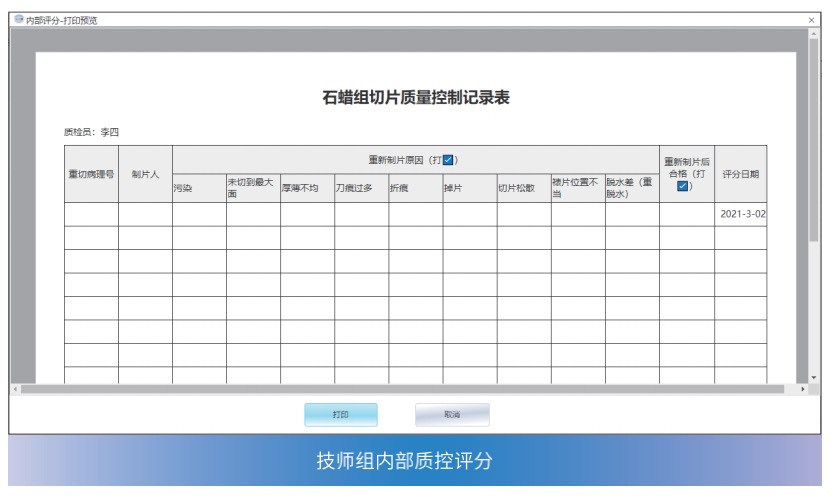
Task: Click the vertical scrollbar down arrow
Action: [813, 378]
